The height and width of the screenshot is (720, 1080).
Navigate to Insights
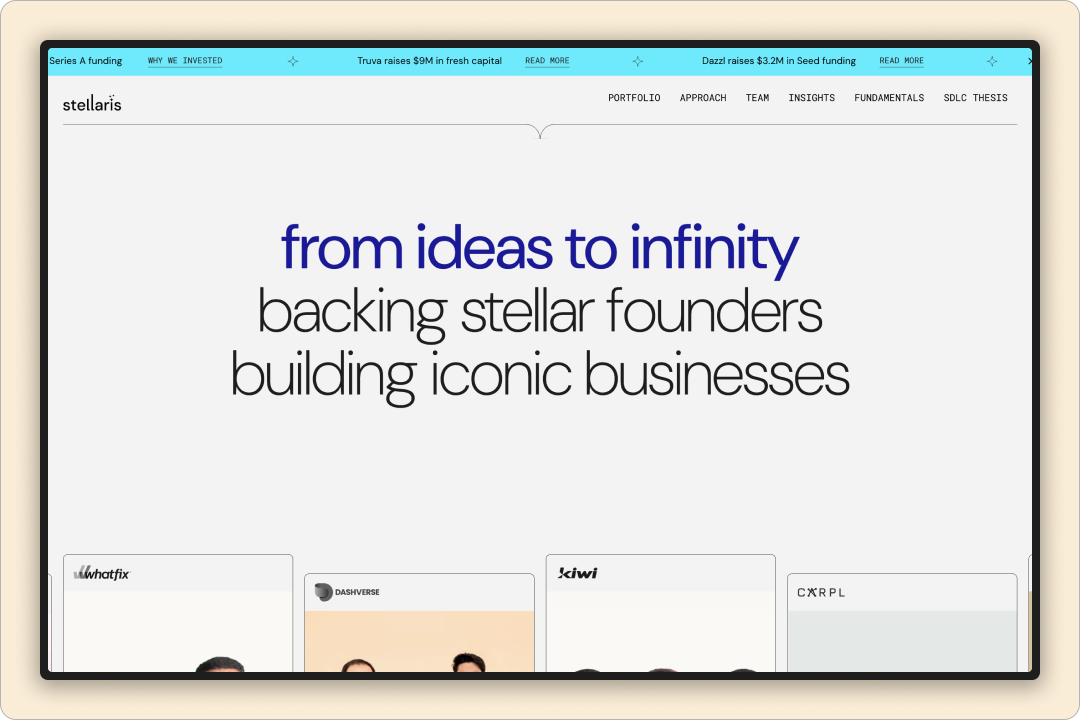click(x=811, y=98)
